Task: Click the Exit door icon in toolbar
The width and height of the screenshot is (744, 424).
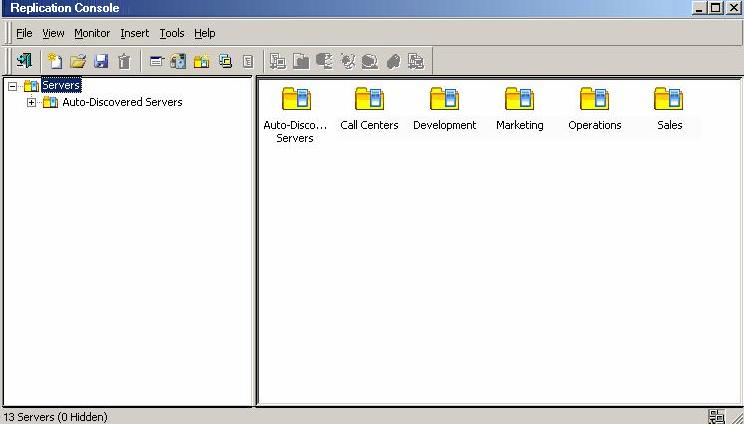Action: tap(24, 62)
